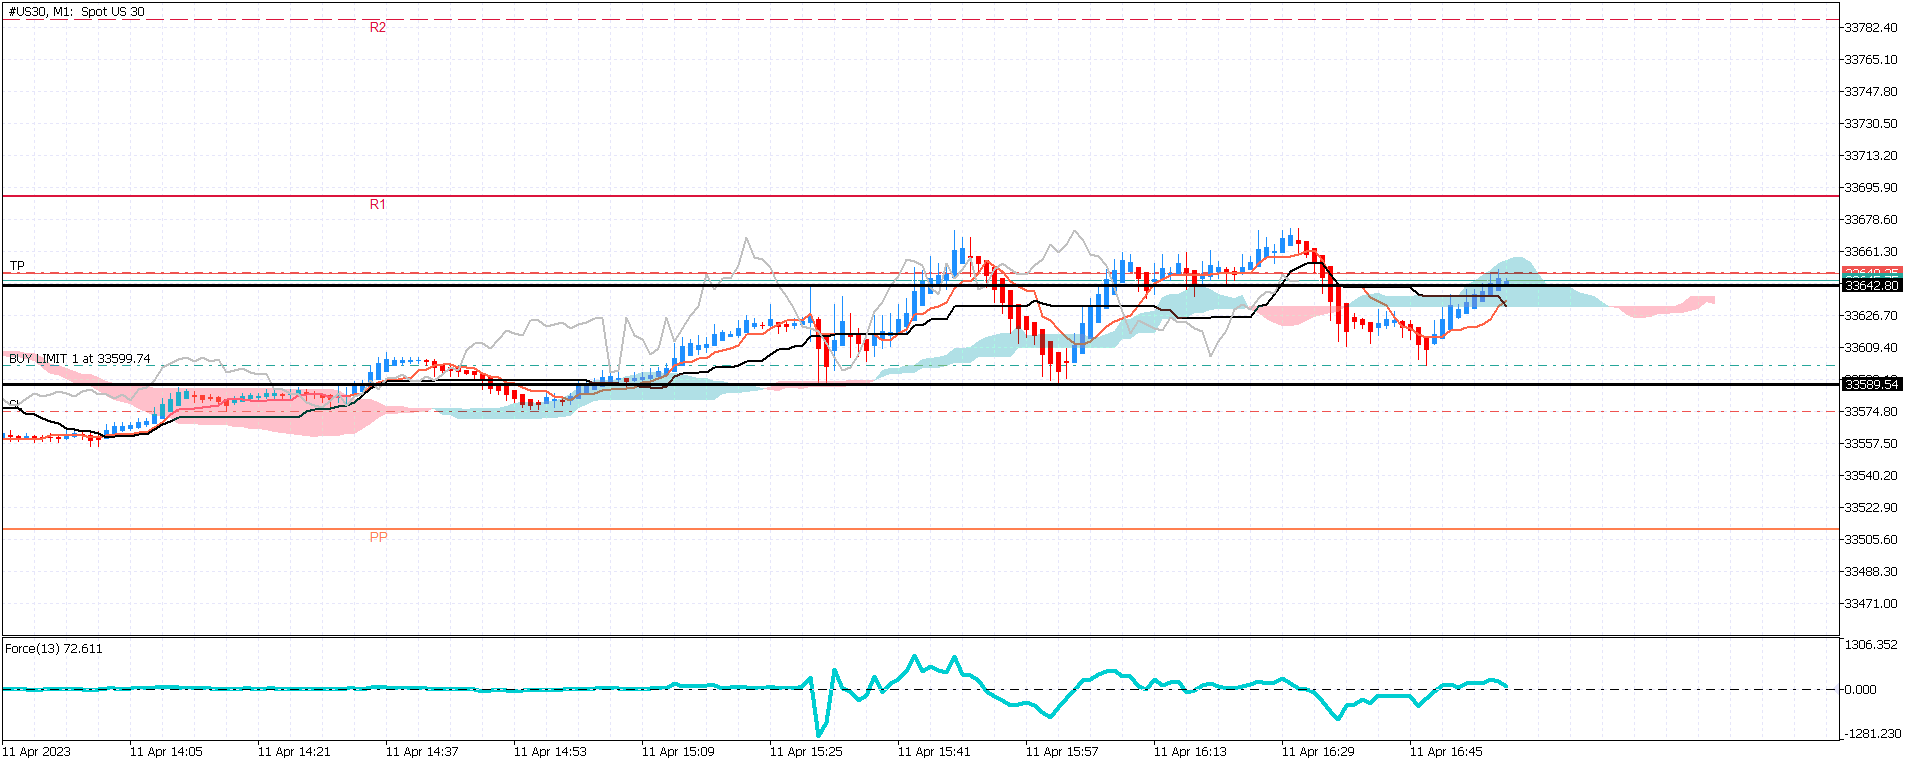Click the '11 Apr 14:21' time marker
1916x764 pixels.
point(294,752)
